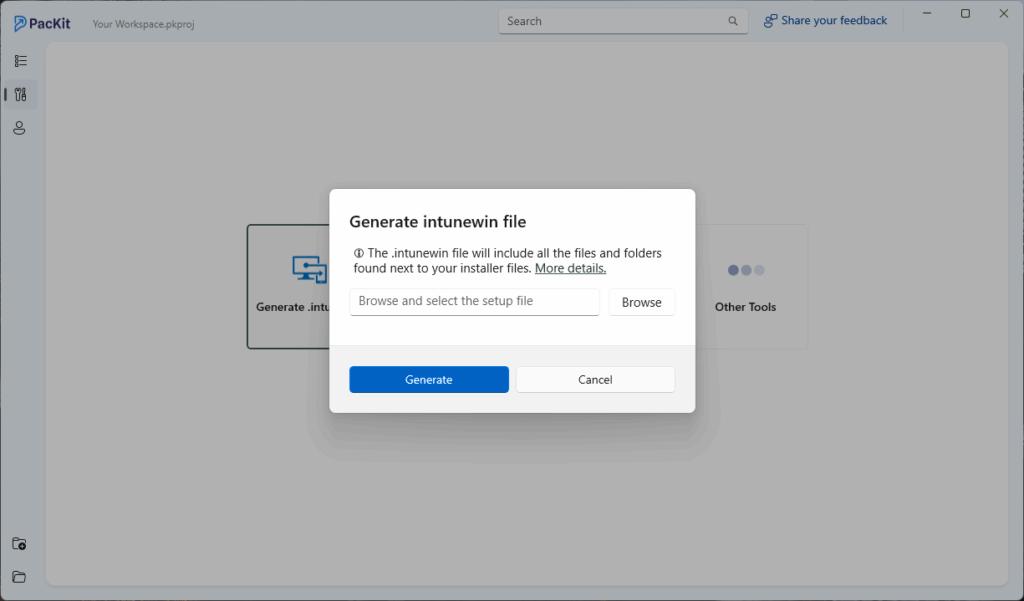1024x601 pixels.
Task: Click the open folder icon in sidebar
Action: coord(19,577)
